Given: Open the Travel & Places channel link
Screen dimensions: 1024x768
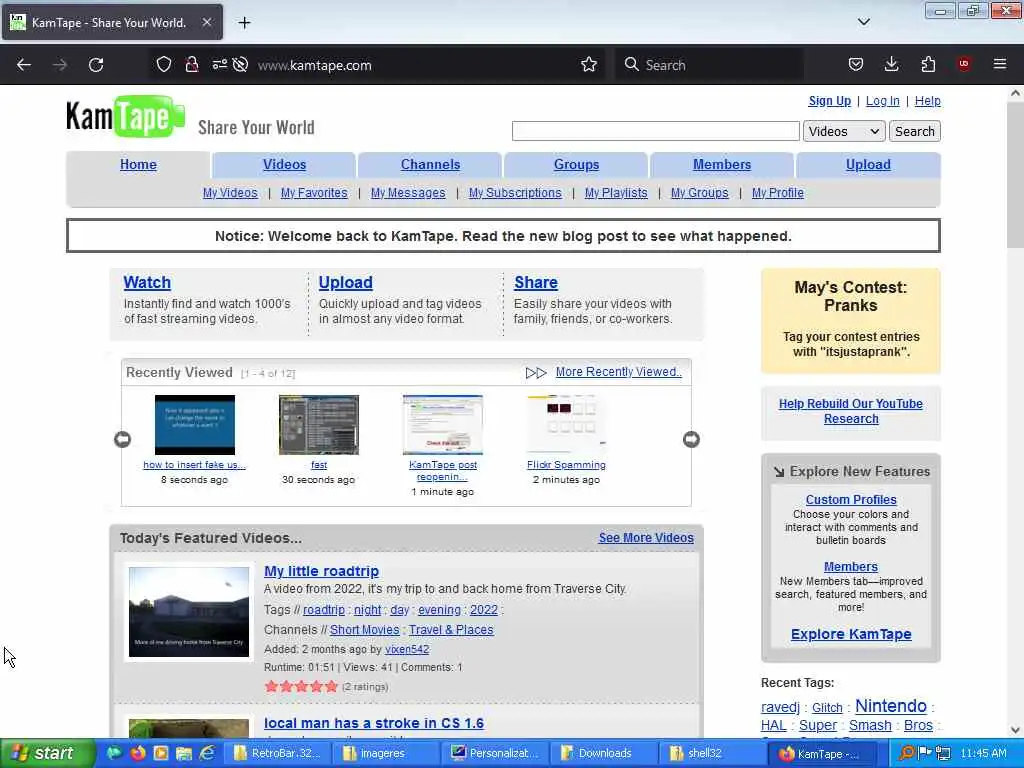Looking at the screenshot, I should tap(451, 630).
